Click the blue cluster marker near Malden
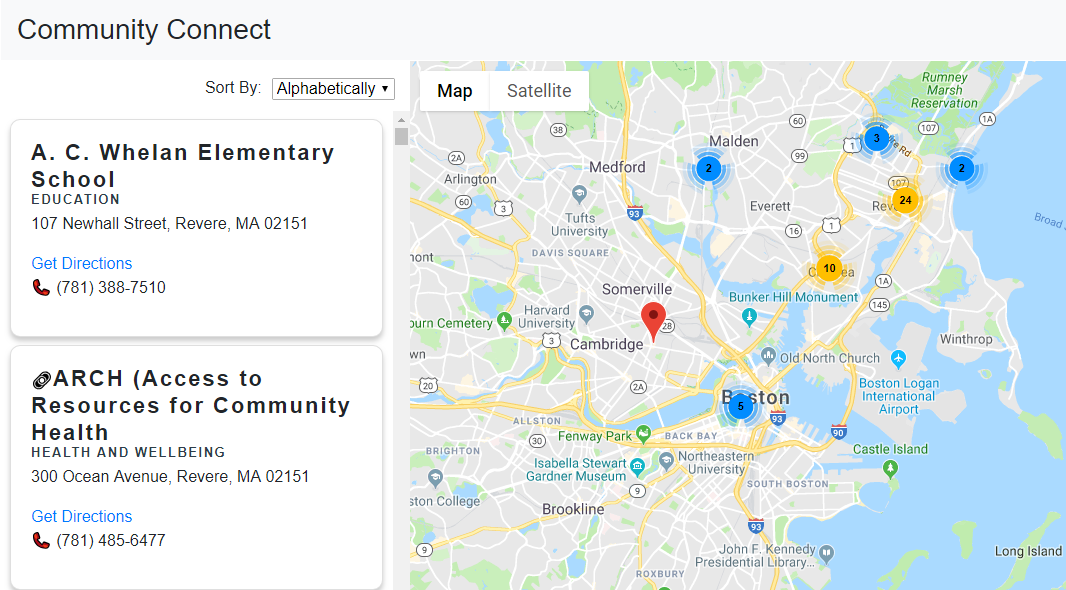The image size is (1066, 590). tap(708, 168)
